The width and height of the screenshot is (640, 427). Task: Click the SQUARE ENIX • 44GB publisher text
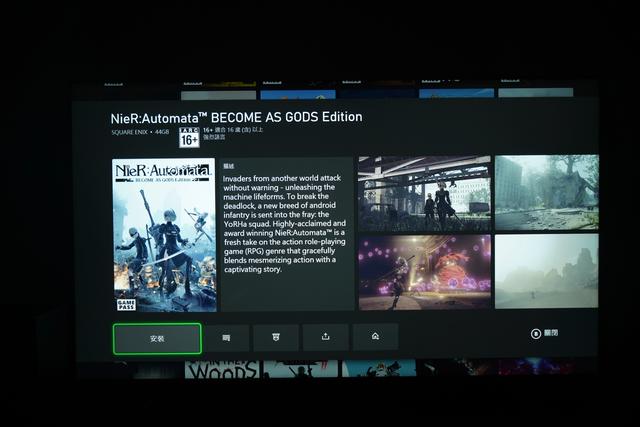140,132
